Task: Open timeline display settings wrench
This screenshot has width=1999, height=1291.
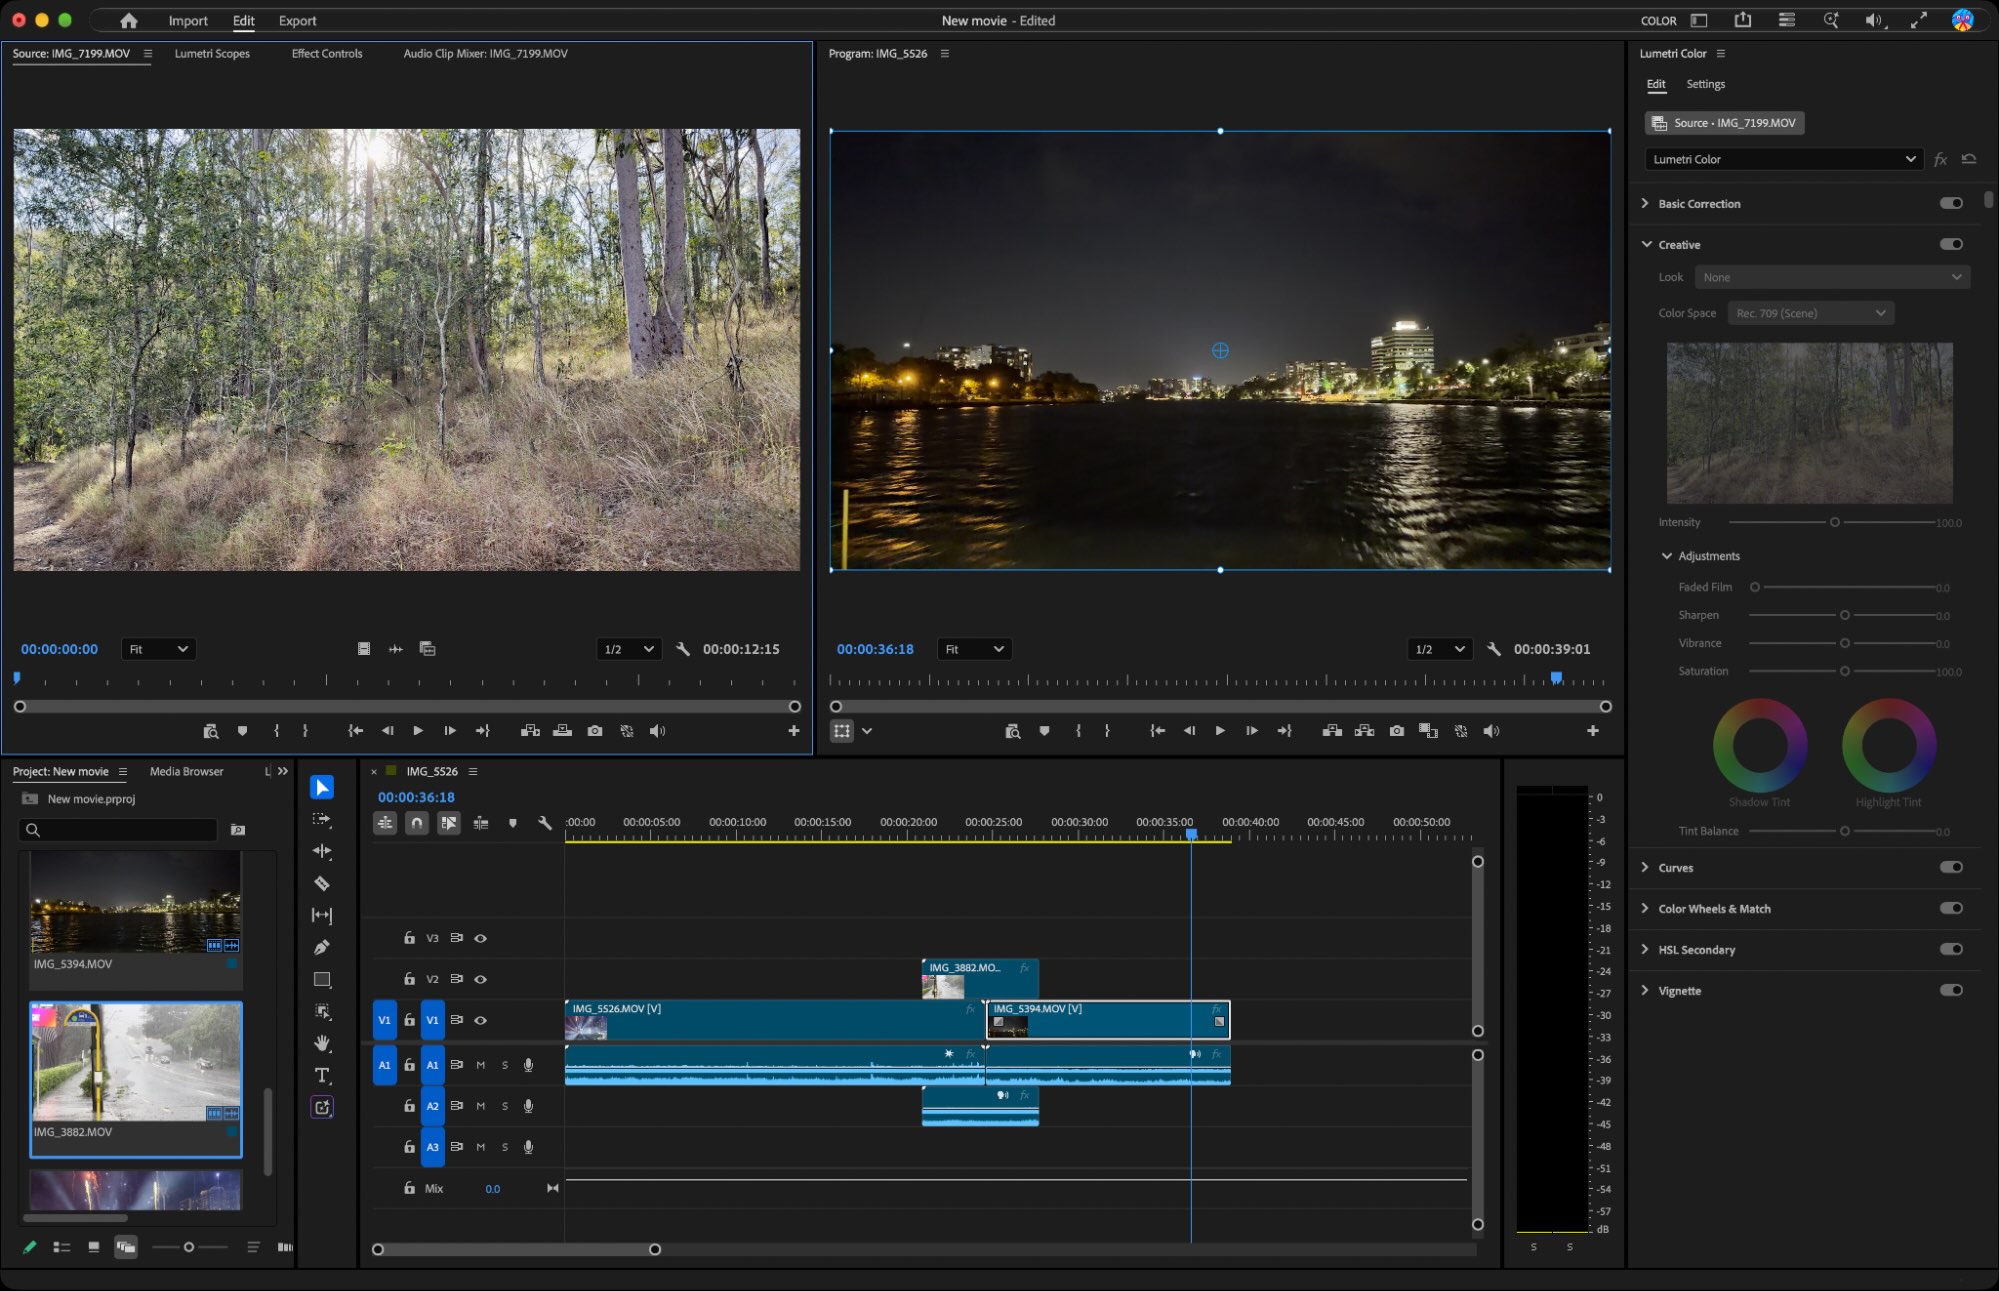Action: click(x=545, y=823)
